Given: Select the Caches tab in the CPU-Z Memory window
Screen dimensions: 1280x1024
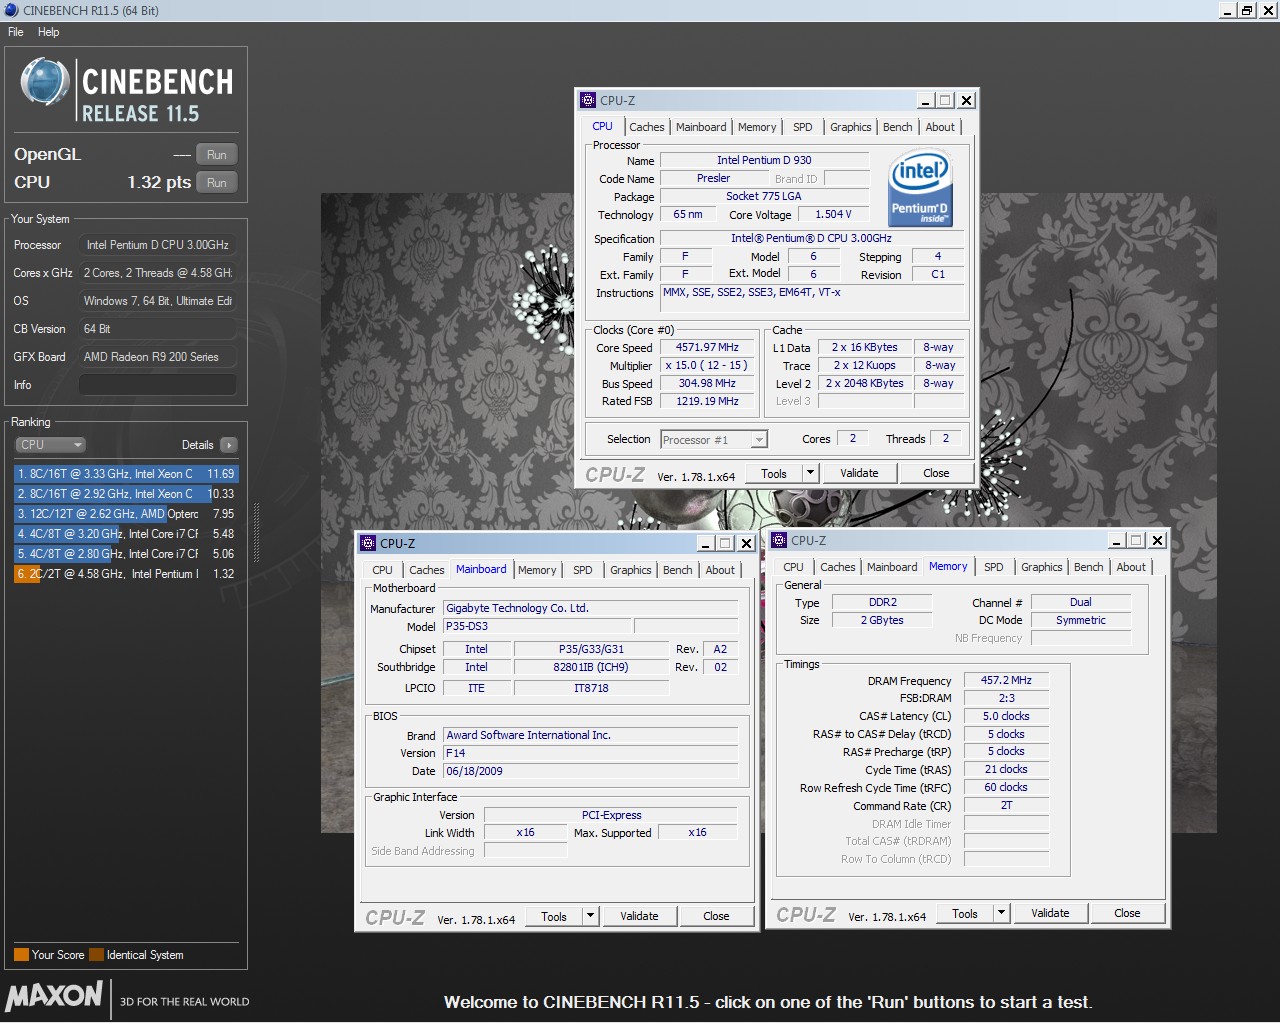Looking at the screenshot, I should coord(838,567).
